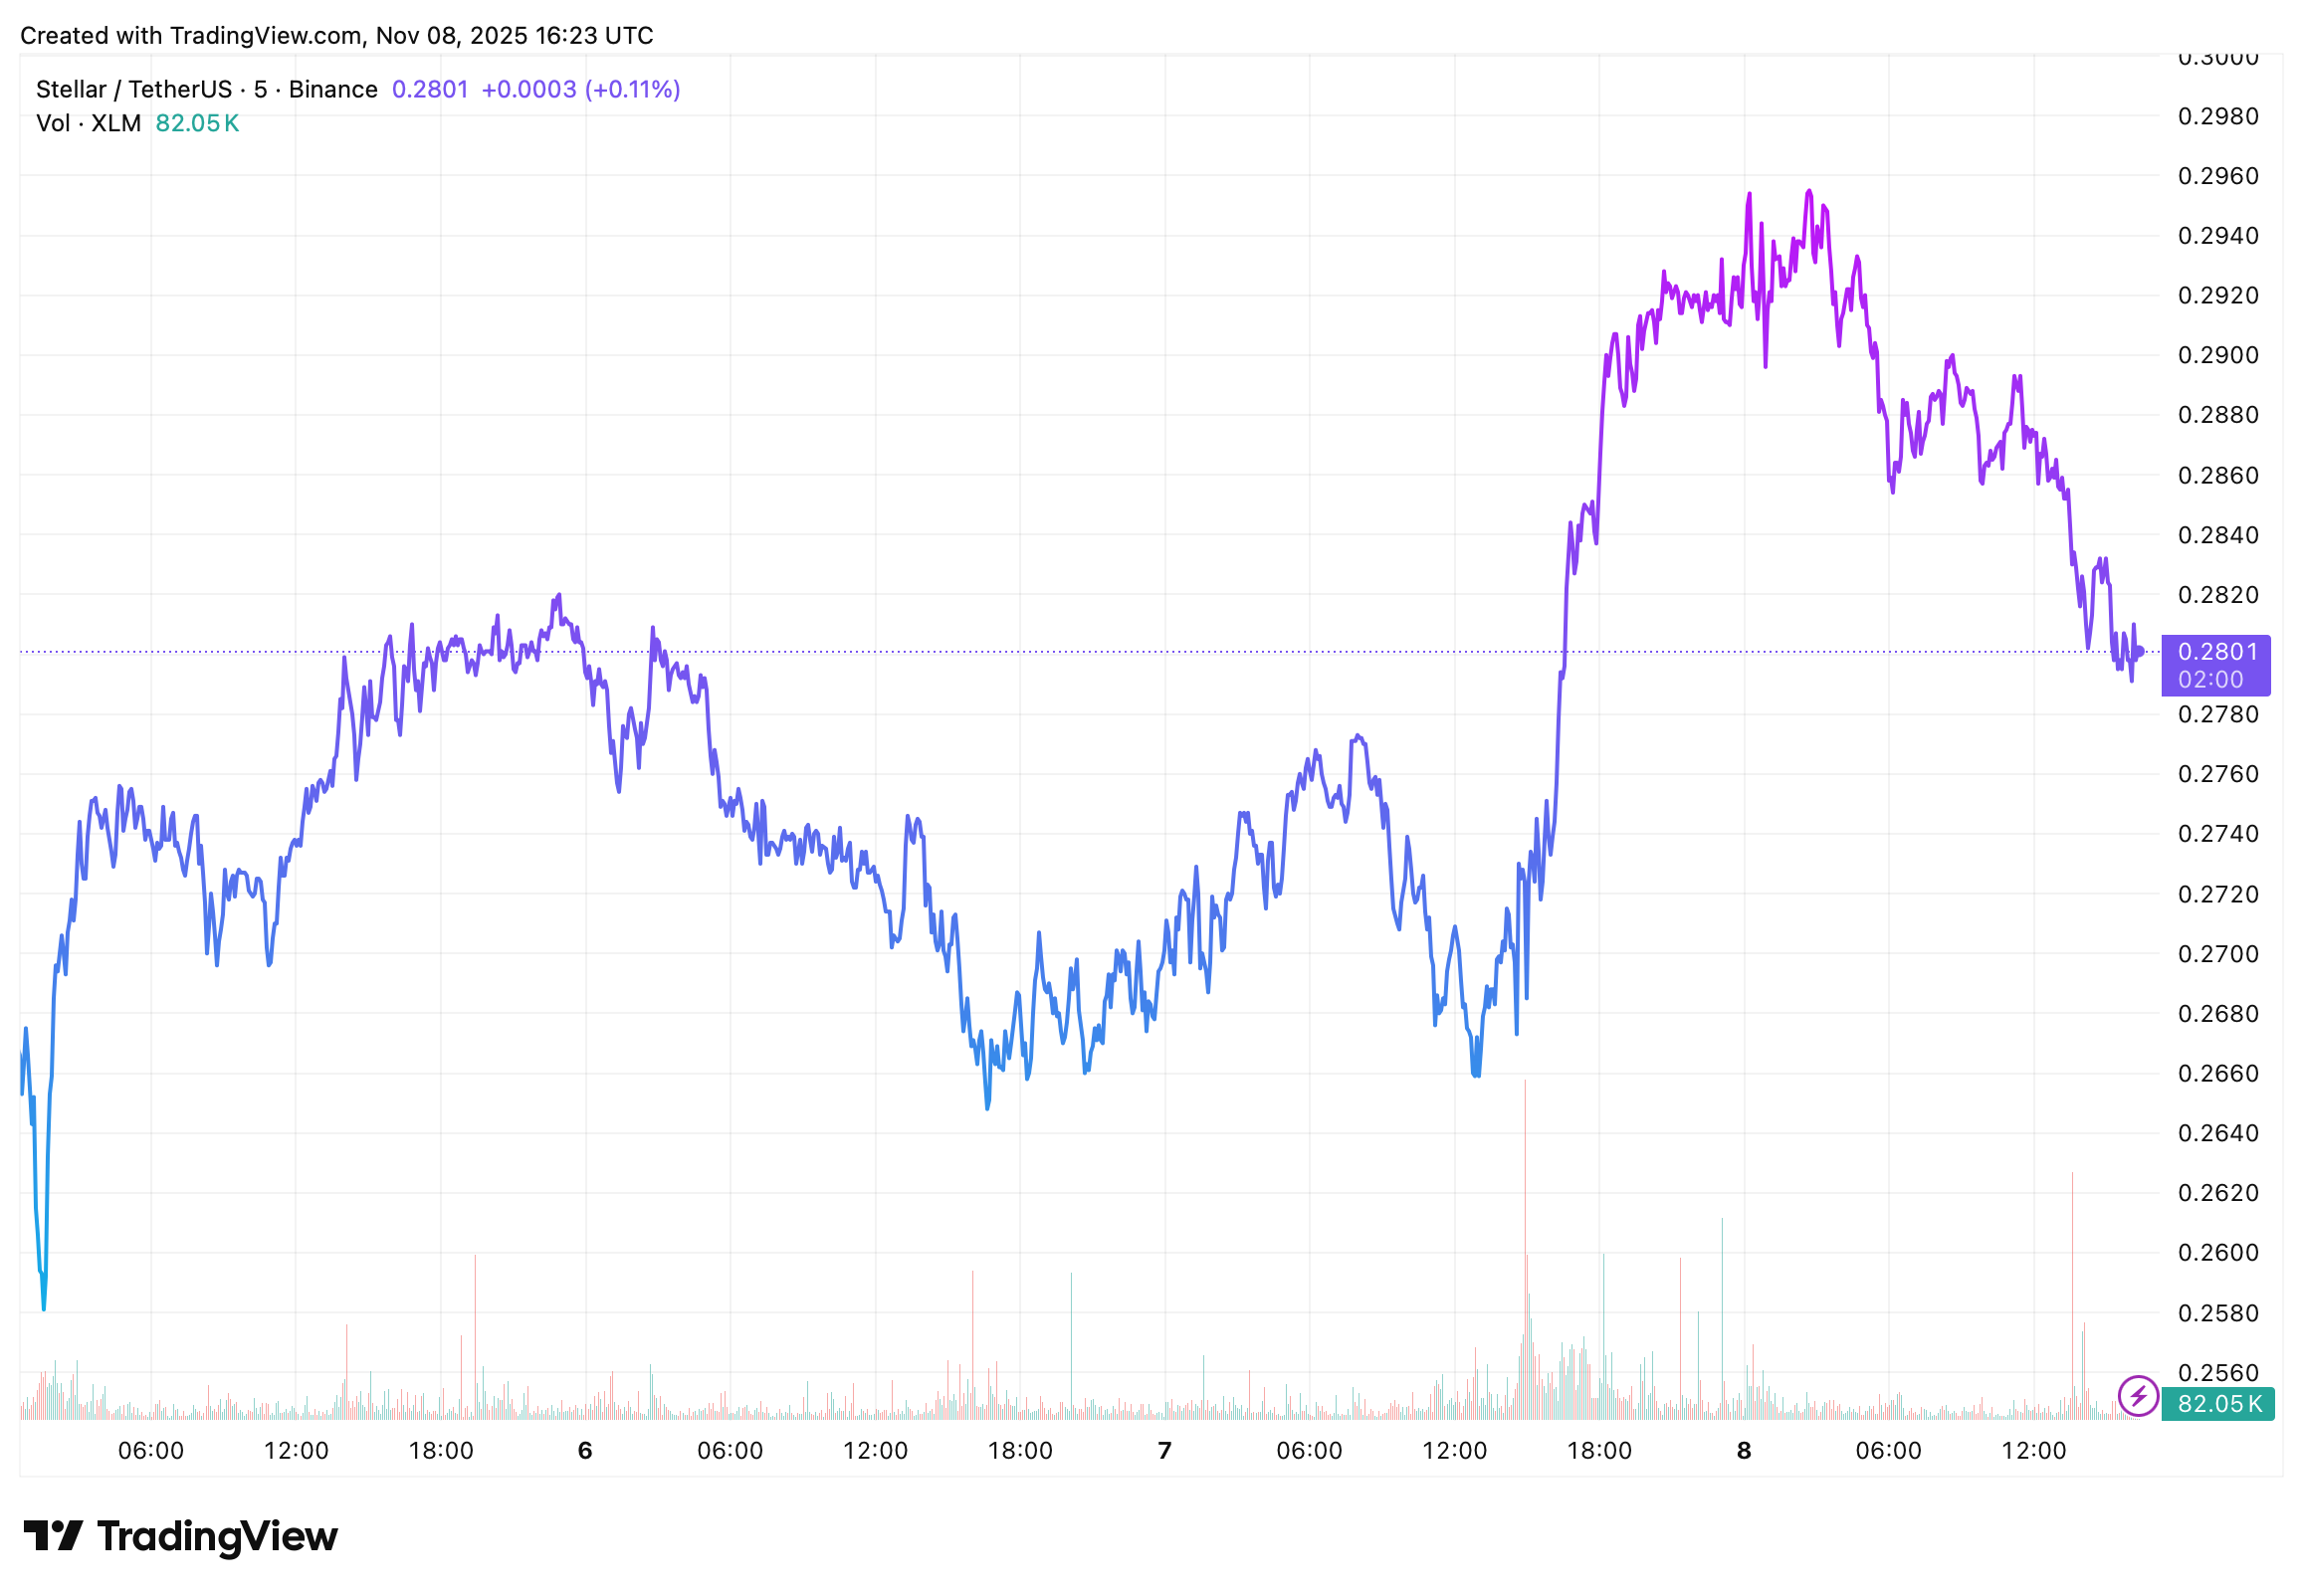
Task: Click the +0.0003 (+0.11%) change value
Action: click(580, 89)
